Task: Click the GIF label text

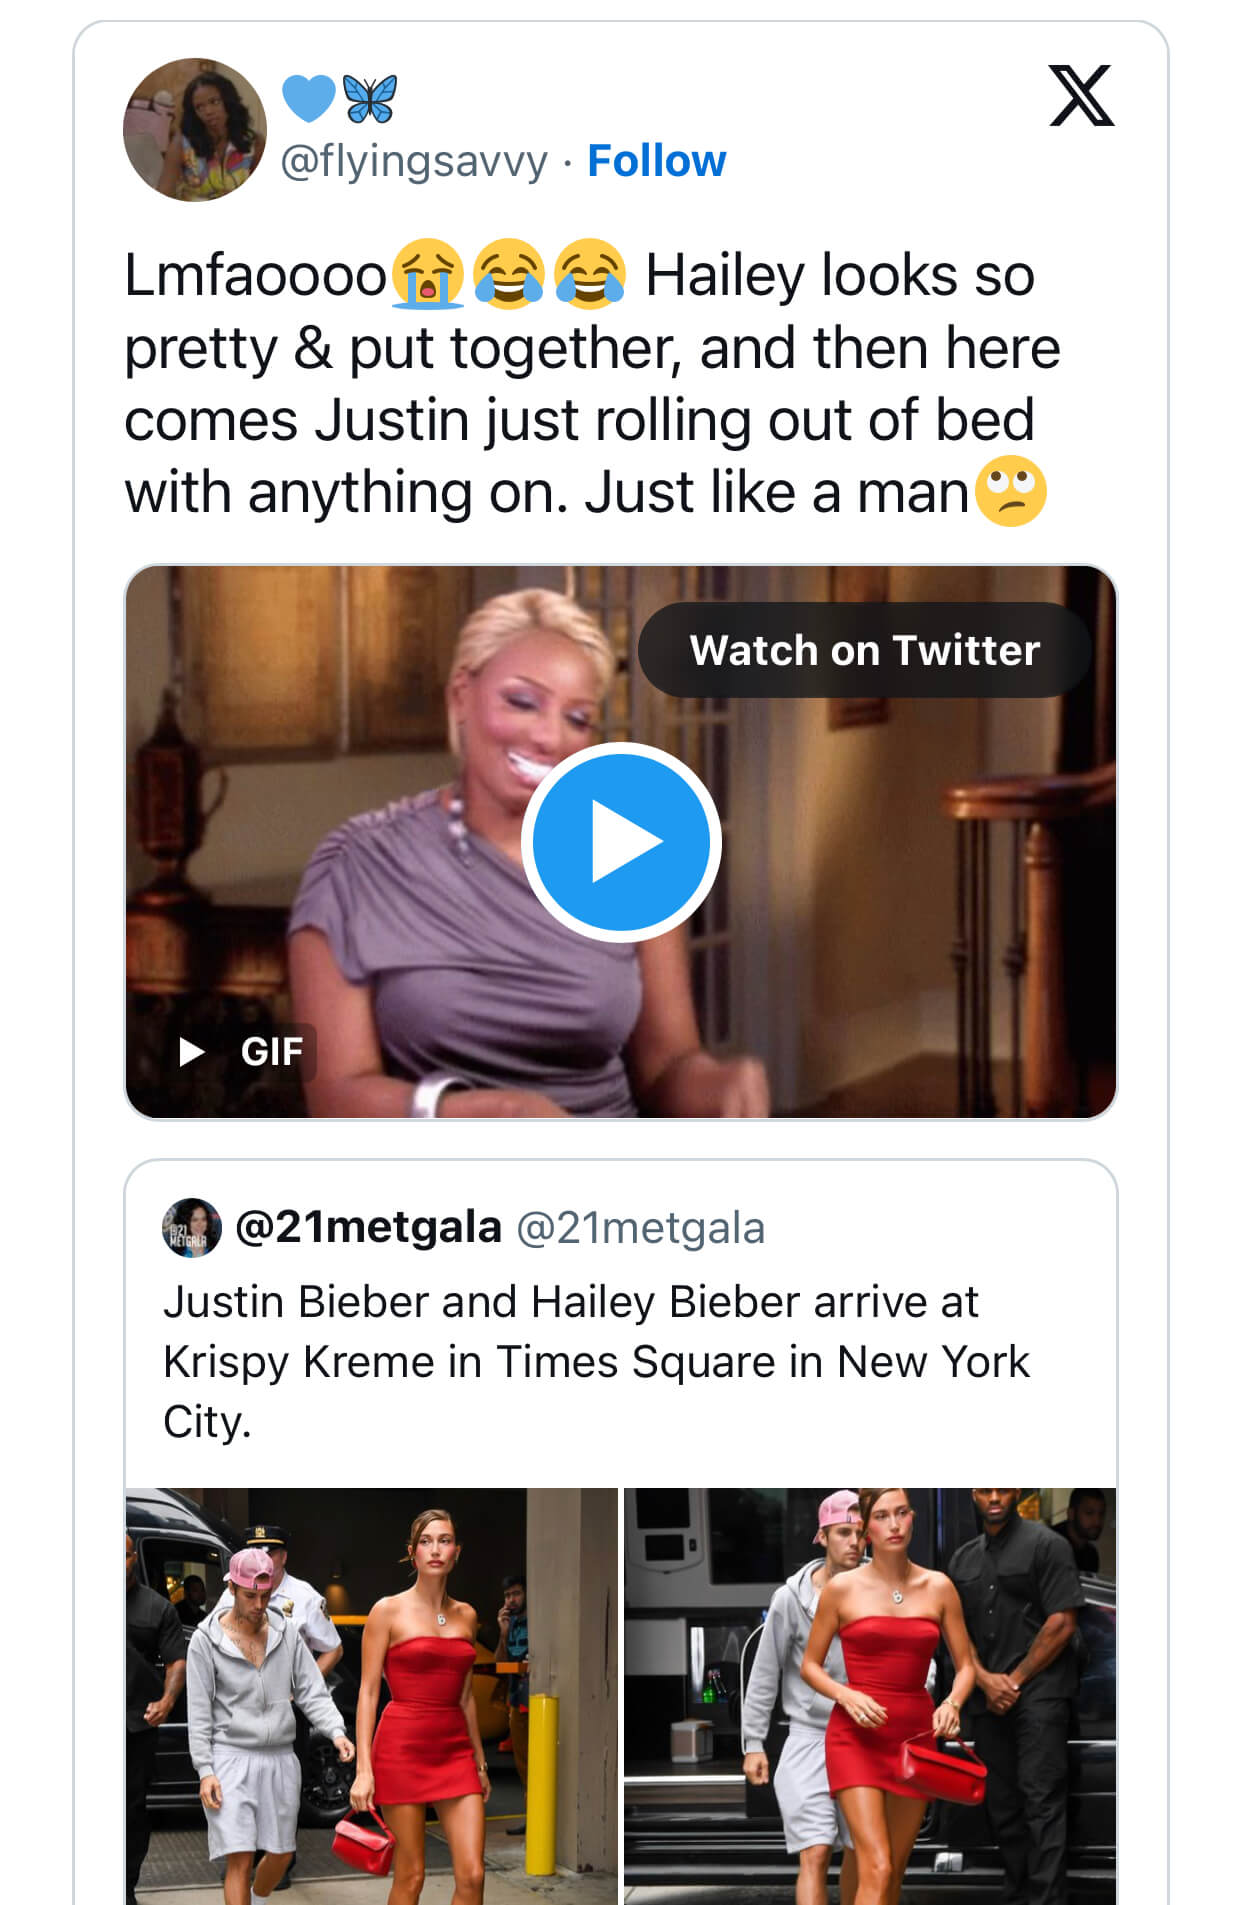Action: pos(271,1052)
